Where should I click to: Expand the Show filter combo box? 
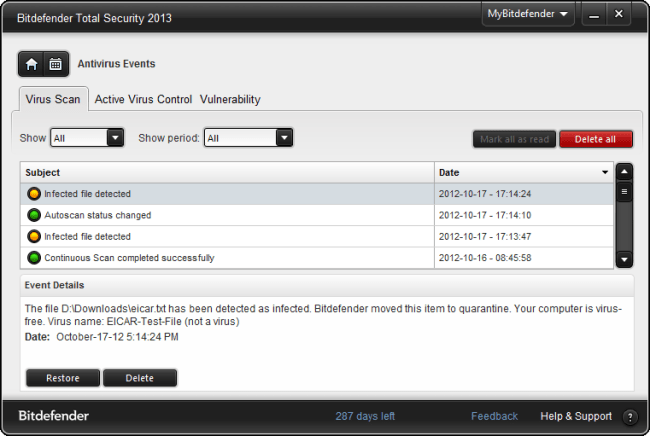(x=87, y=138)
